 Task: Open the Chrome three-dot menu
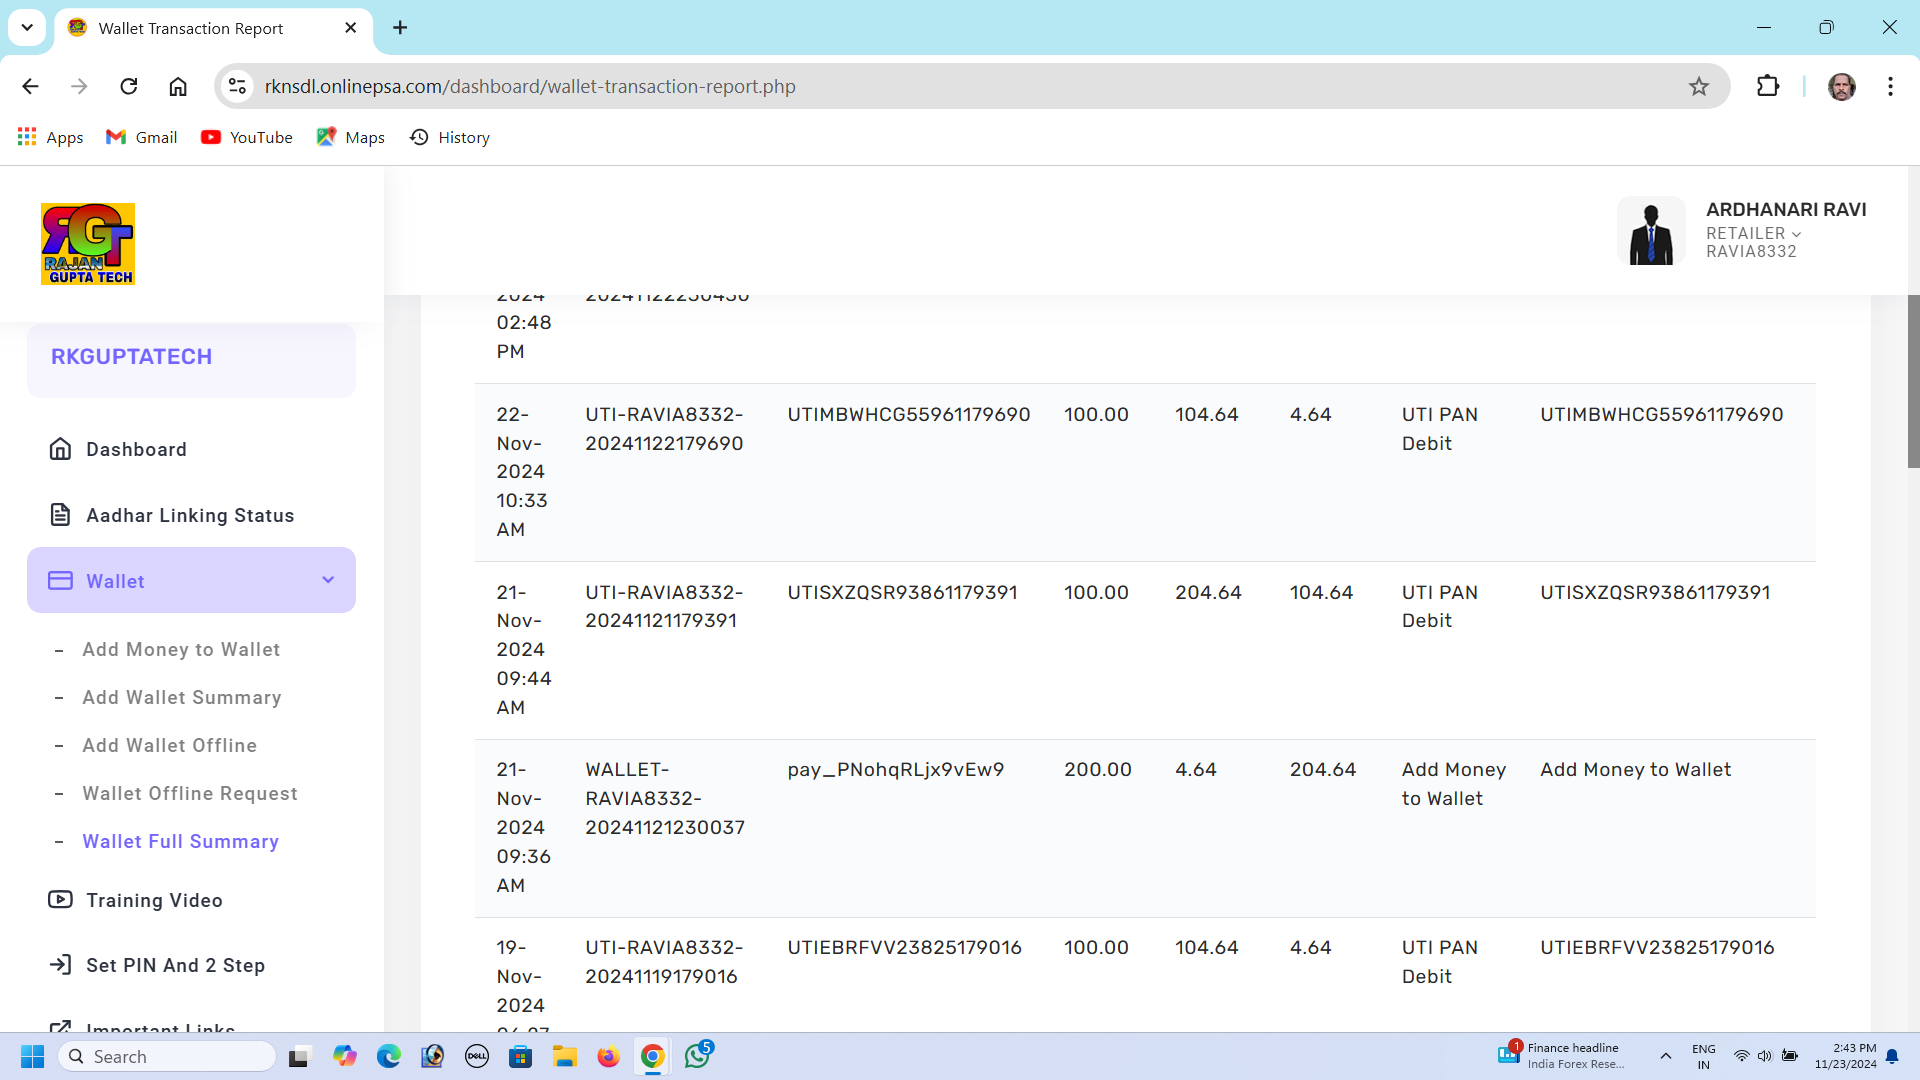[1890, 87]
